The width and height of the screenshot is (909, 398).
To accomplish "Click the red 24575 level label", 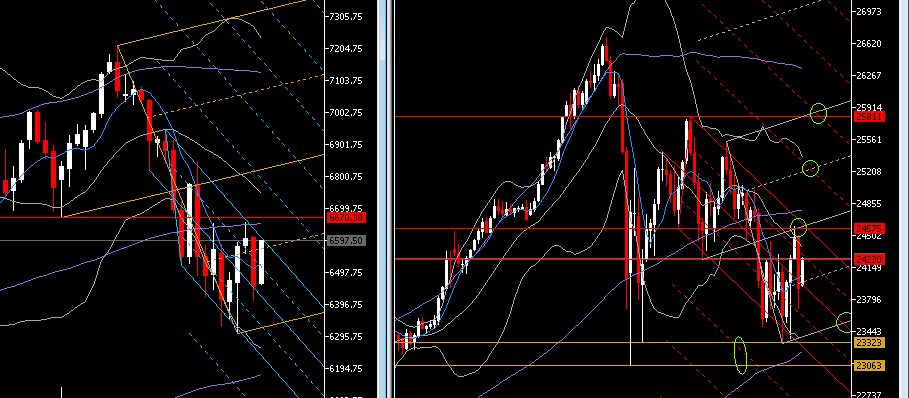I will (x=869, y=229).
